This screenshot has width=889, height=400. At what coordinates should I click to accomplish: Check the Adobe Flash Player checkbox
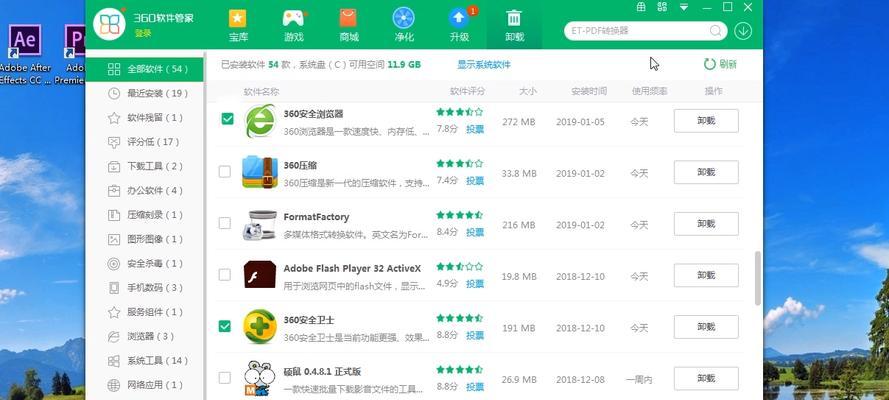[225, 275]
